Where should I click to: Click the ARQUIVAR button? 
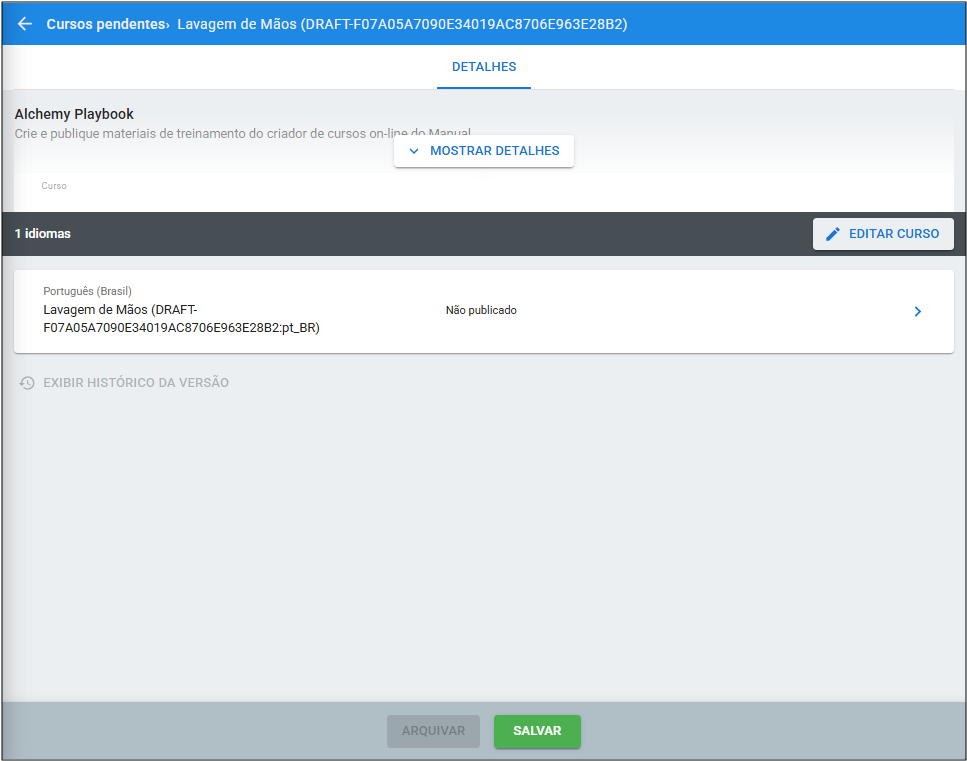point(433,731)
